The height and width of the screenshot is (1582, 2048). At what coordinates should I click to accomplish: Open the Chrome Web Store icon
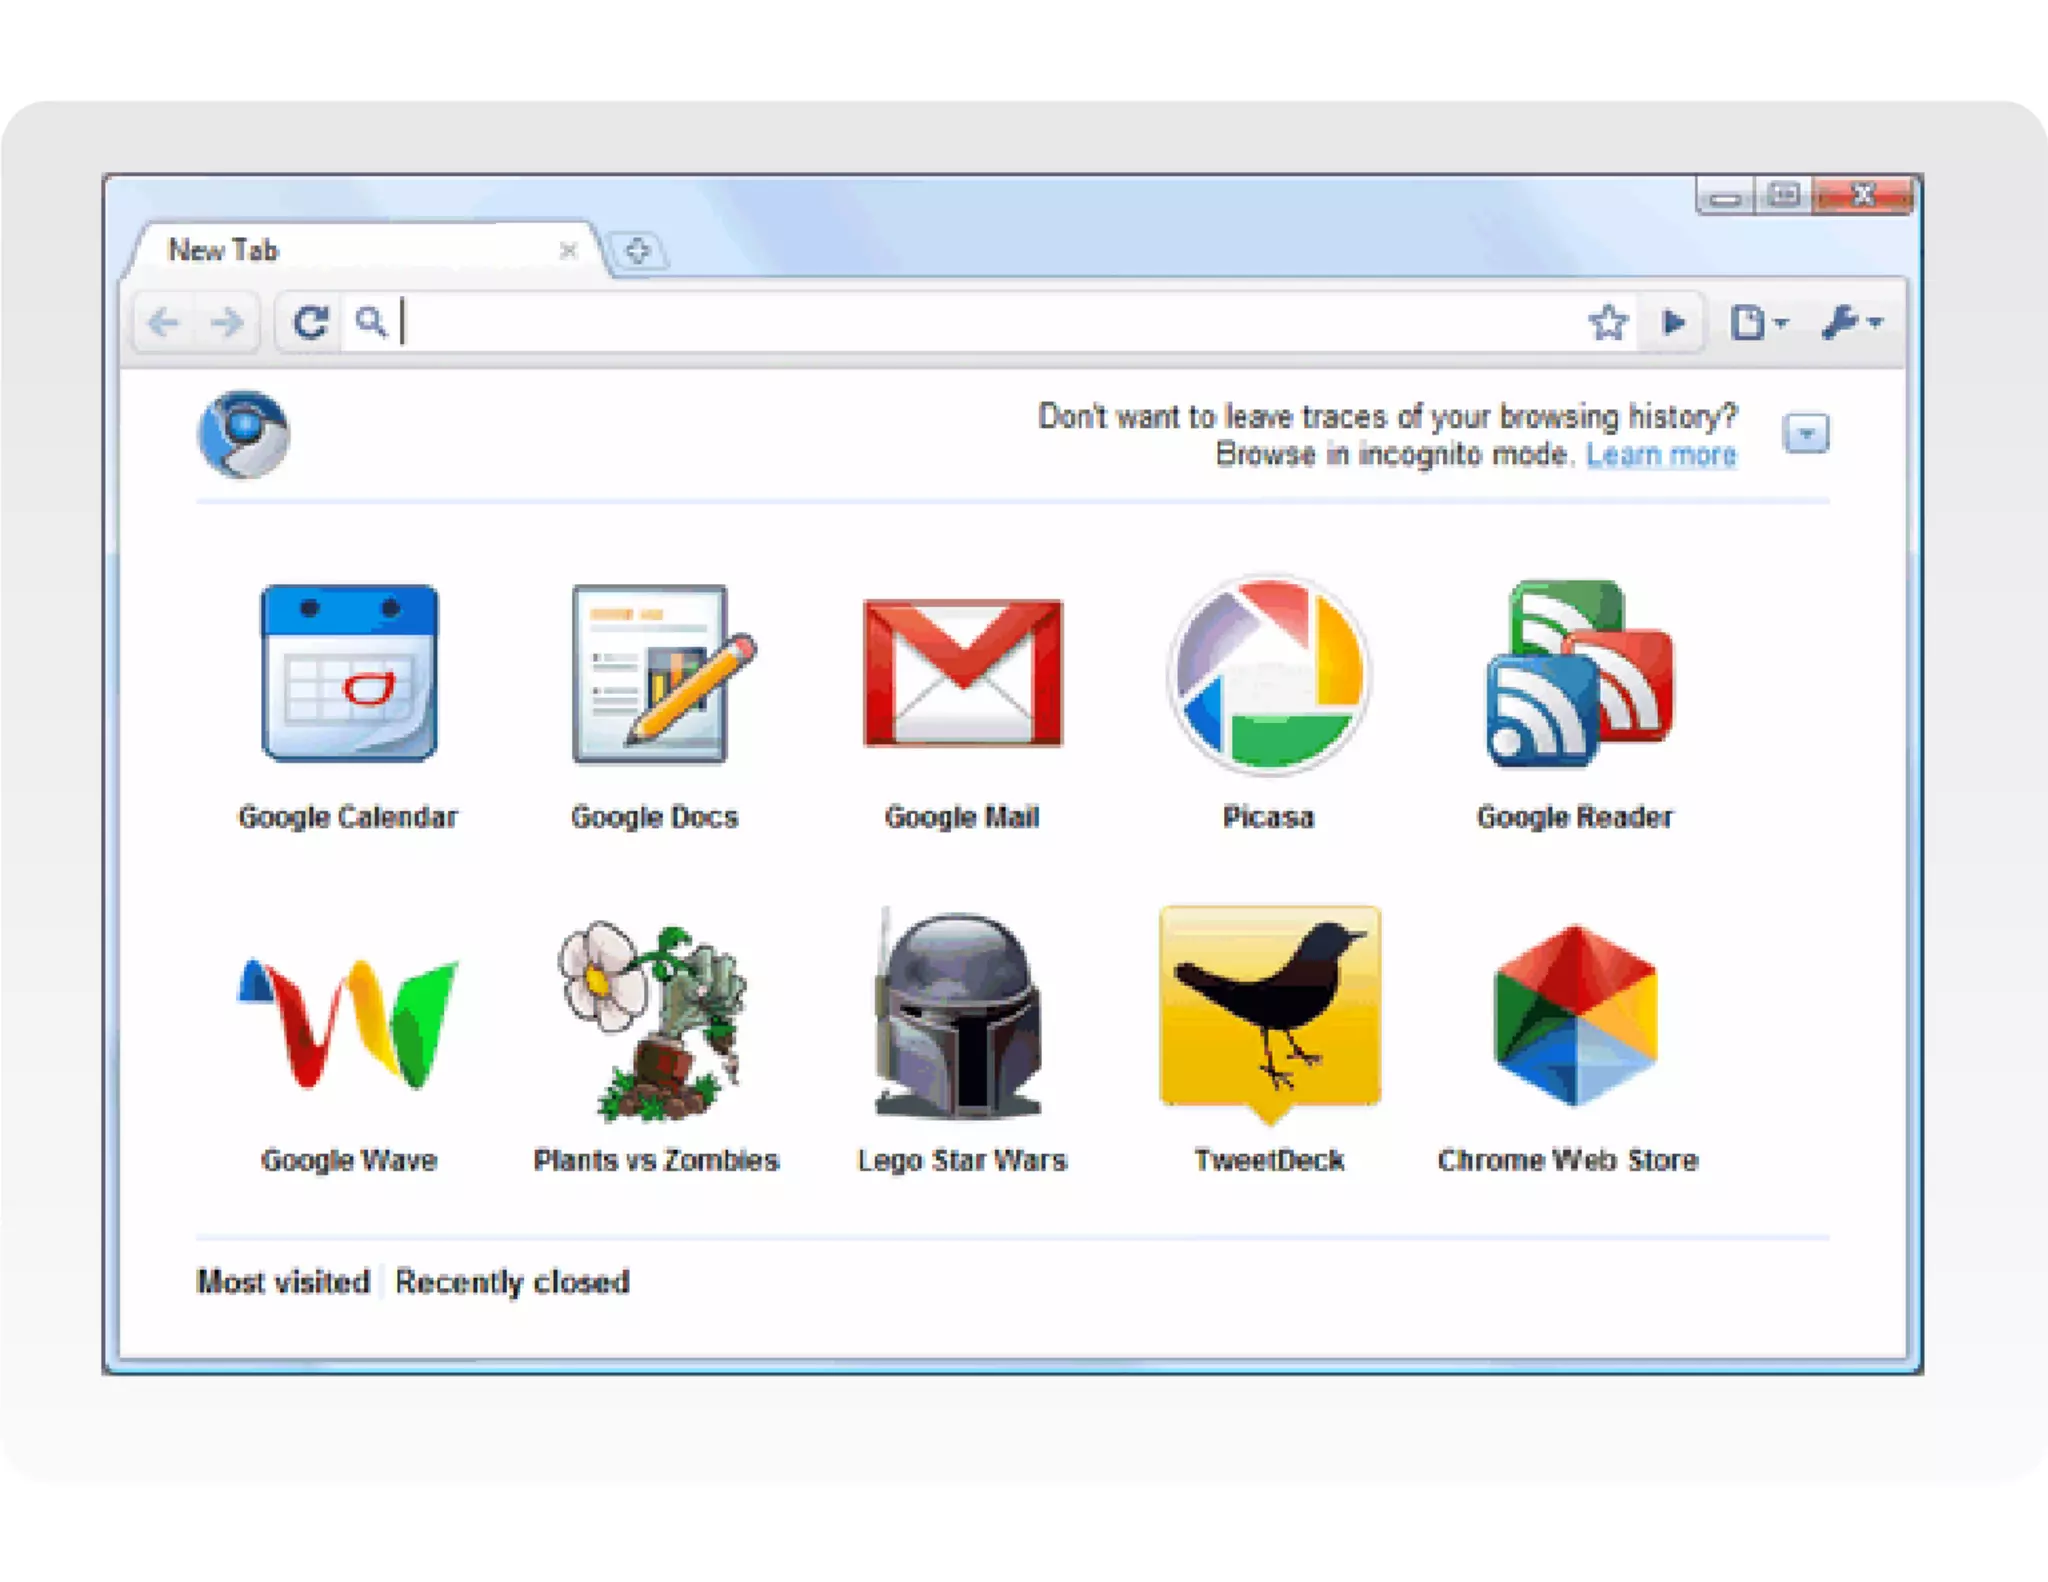[x=1576, y=1016]
